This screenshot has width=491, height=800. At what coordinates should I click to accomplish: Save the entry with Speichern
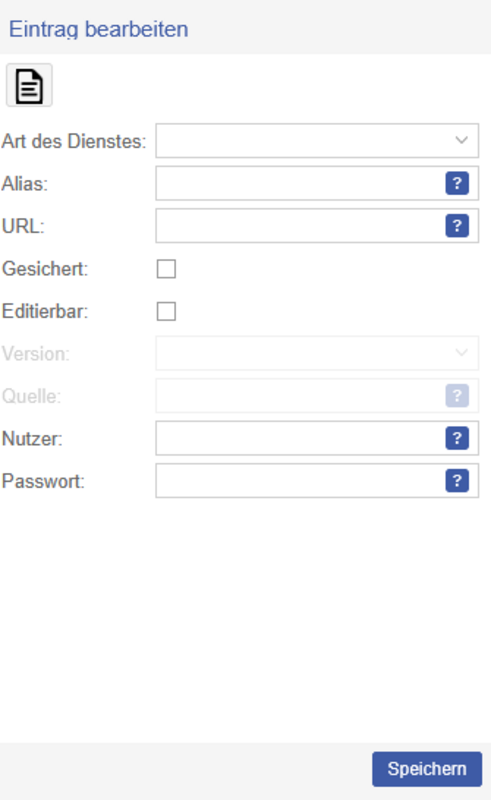click(427, 769)
